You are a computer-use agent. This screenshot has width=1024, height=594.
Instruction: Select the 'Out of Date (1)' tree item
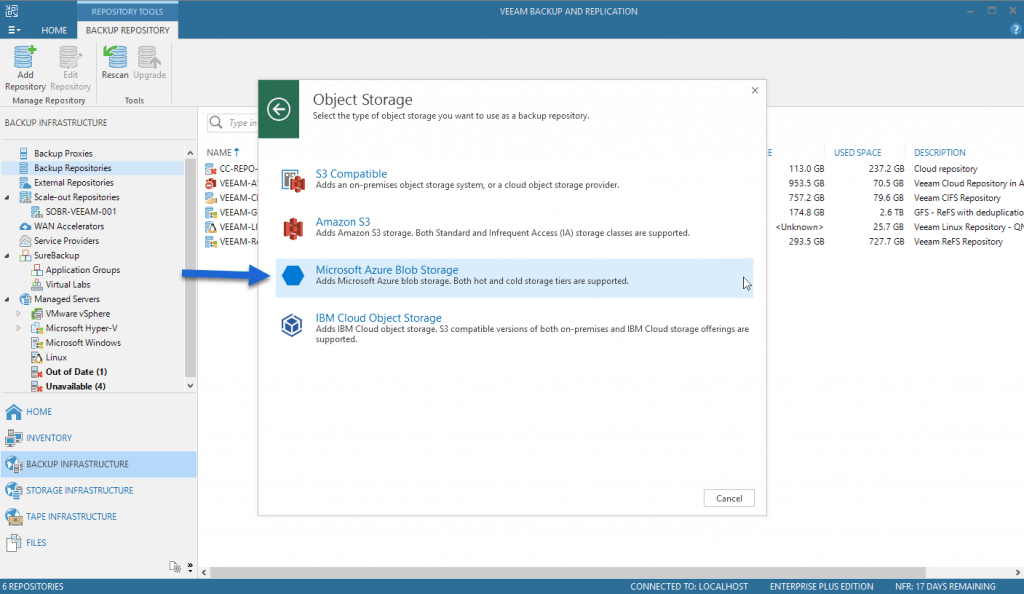pyautogui.click(x=76, y=371)
